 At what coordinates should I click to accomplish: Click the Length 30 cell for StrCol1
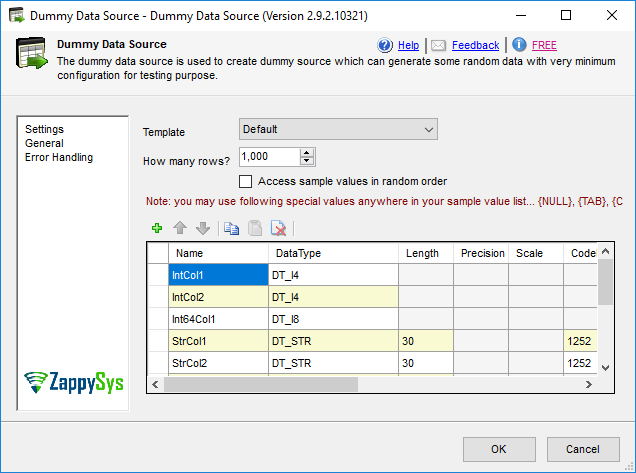425,341
